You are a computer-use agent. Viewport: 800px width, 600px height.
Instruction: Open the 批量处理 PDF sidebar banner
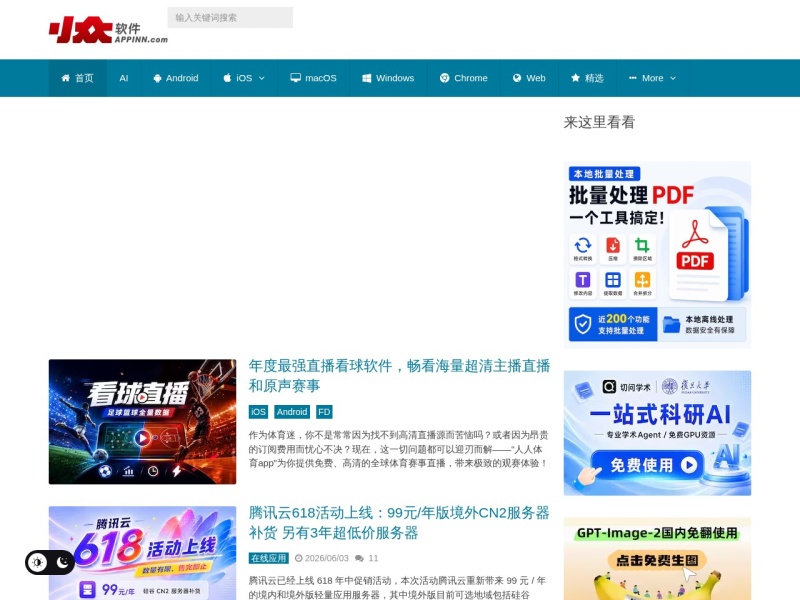(657, 255)
